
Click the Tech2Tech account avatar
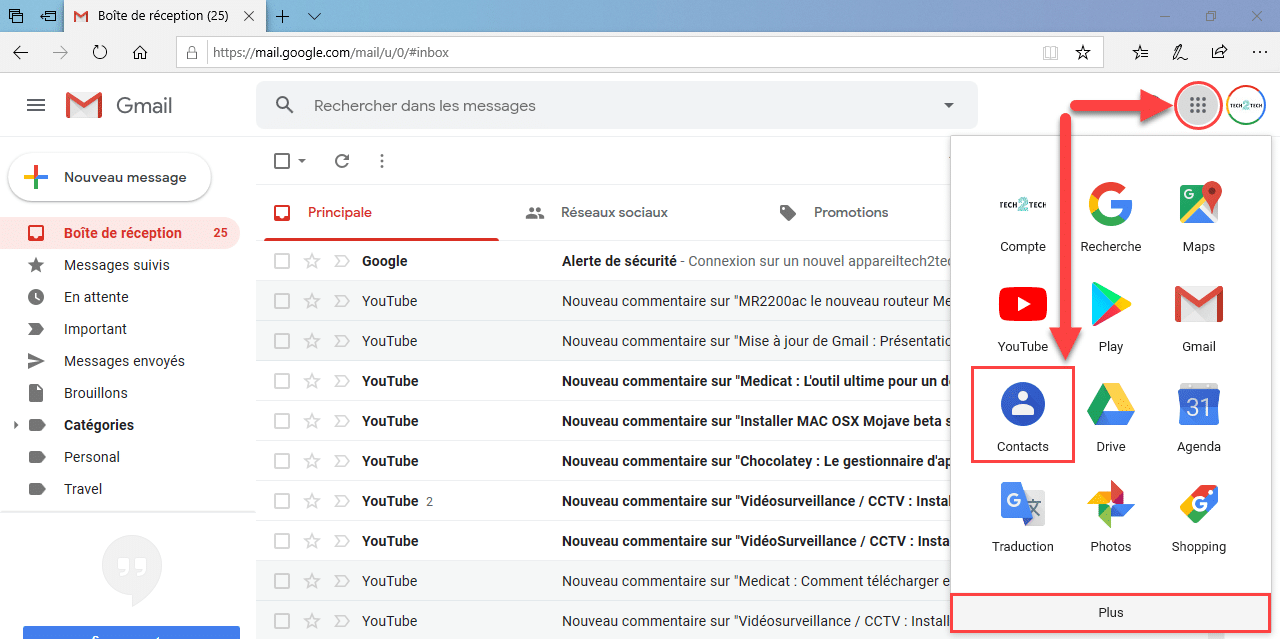pyautogui.click(x=1246, y=105)
